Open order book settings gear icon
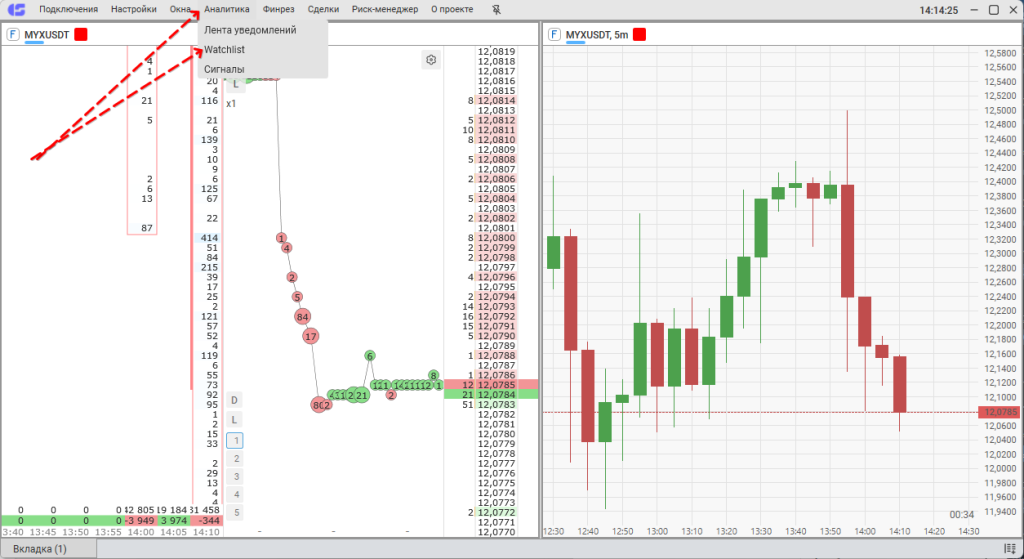 (431, 60)
